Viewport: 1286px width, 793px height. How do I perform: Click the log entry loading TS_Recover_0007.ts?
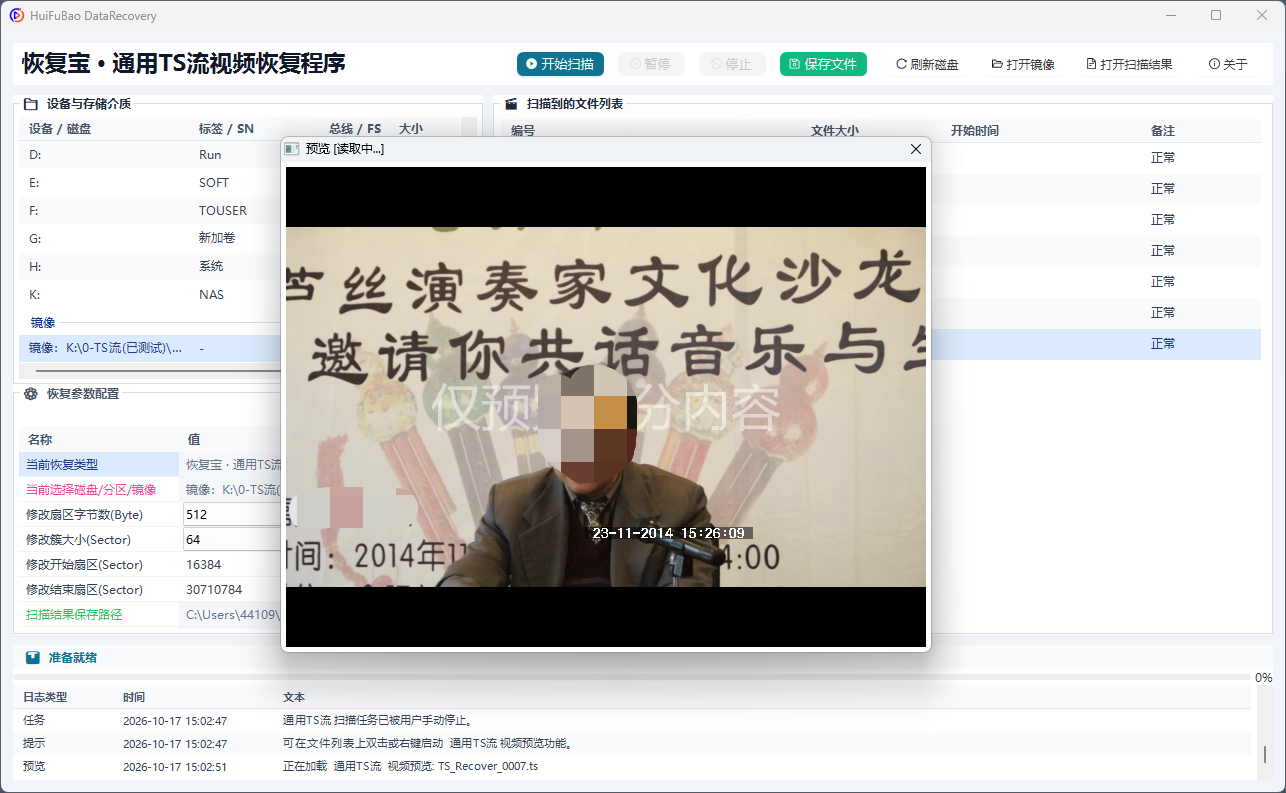632,766
